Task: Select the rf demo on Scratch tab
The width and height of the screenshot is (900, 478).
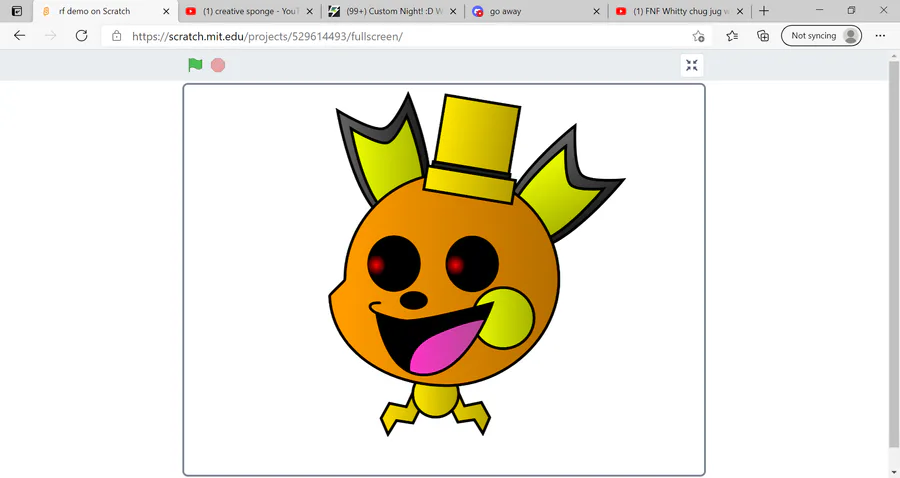Action: [x=106, y=11]
